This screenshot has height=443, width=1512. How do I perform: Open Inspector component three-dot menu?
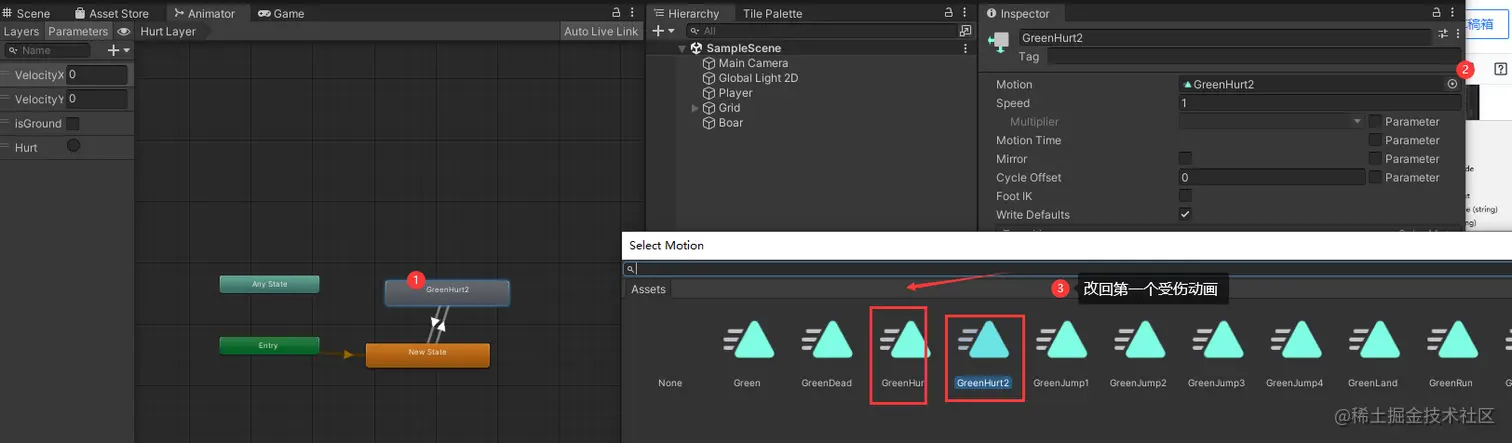[1457, 34]
